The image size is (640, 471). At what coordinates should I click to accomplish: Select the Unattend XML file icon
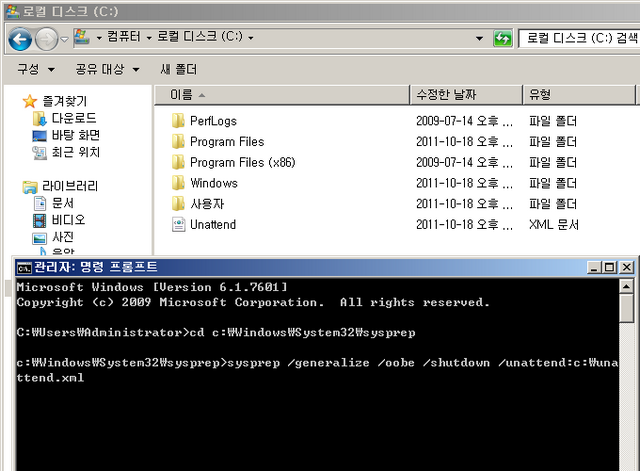point(178,224)
